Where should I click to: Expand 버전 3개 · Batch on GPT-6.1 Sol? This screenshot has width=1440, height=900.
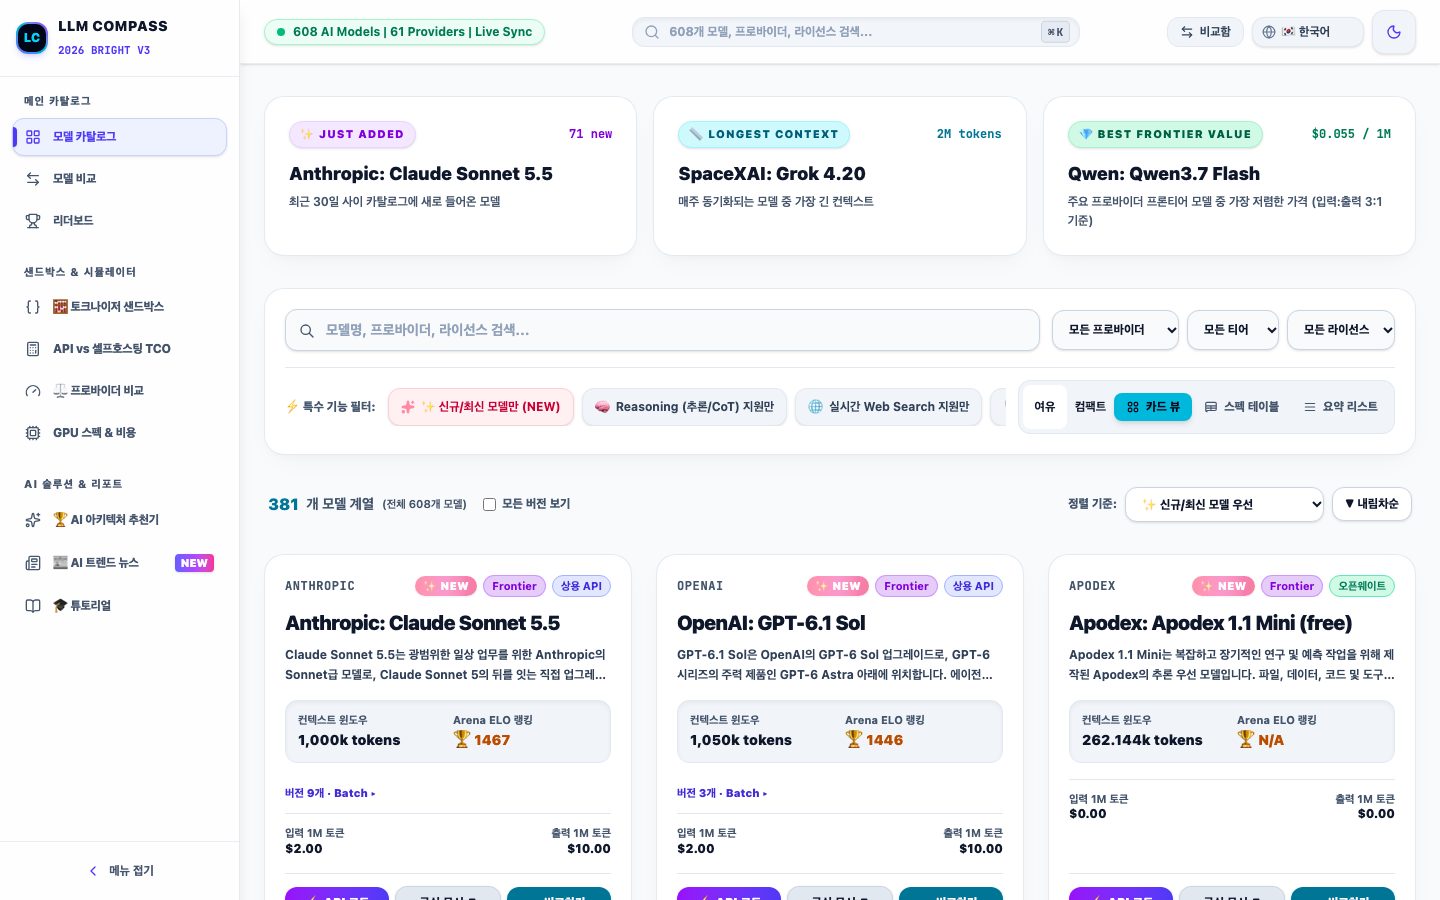[x=722, y=793]
